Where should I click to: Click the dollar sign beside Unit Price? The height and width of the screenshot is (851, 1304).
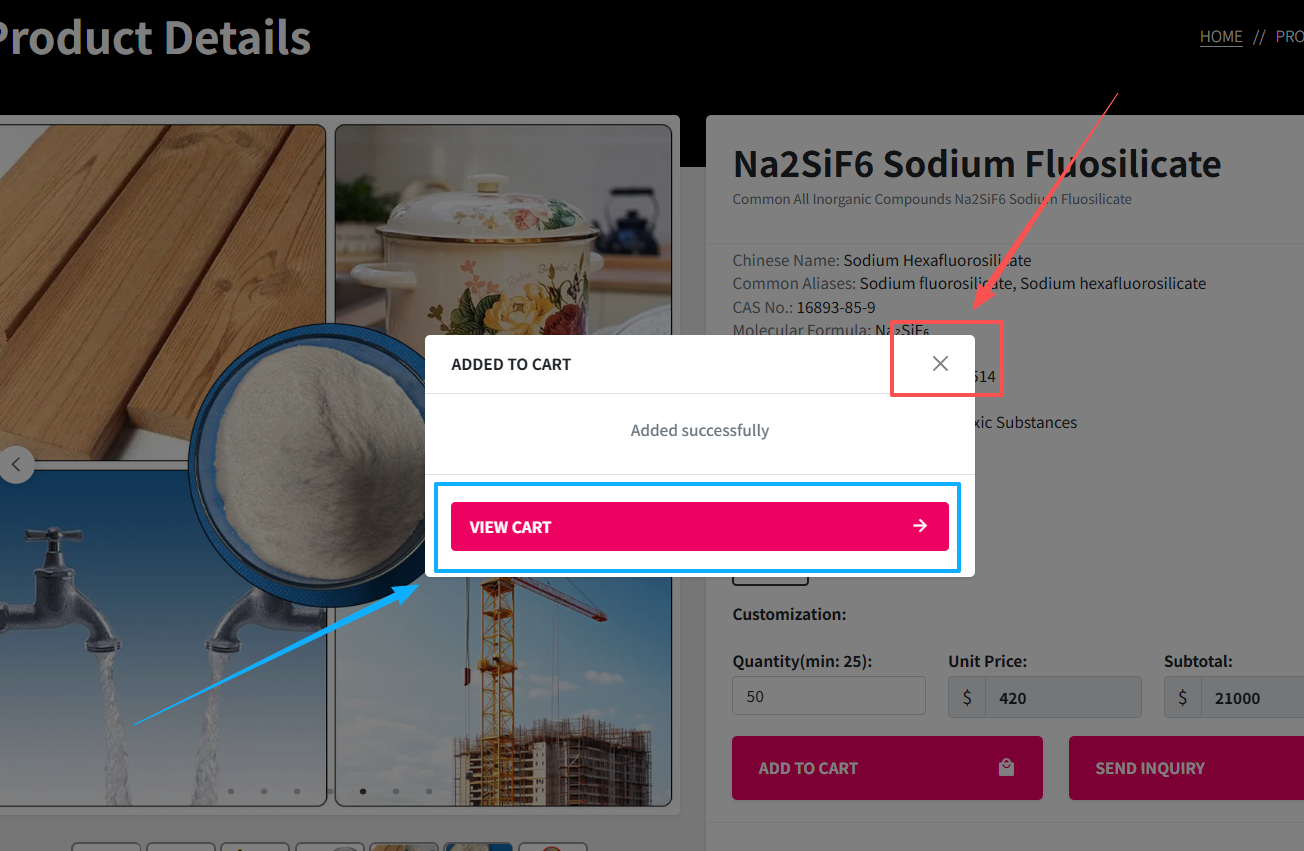click(967, 697)
